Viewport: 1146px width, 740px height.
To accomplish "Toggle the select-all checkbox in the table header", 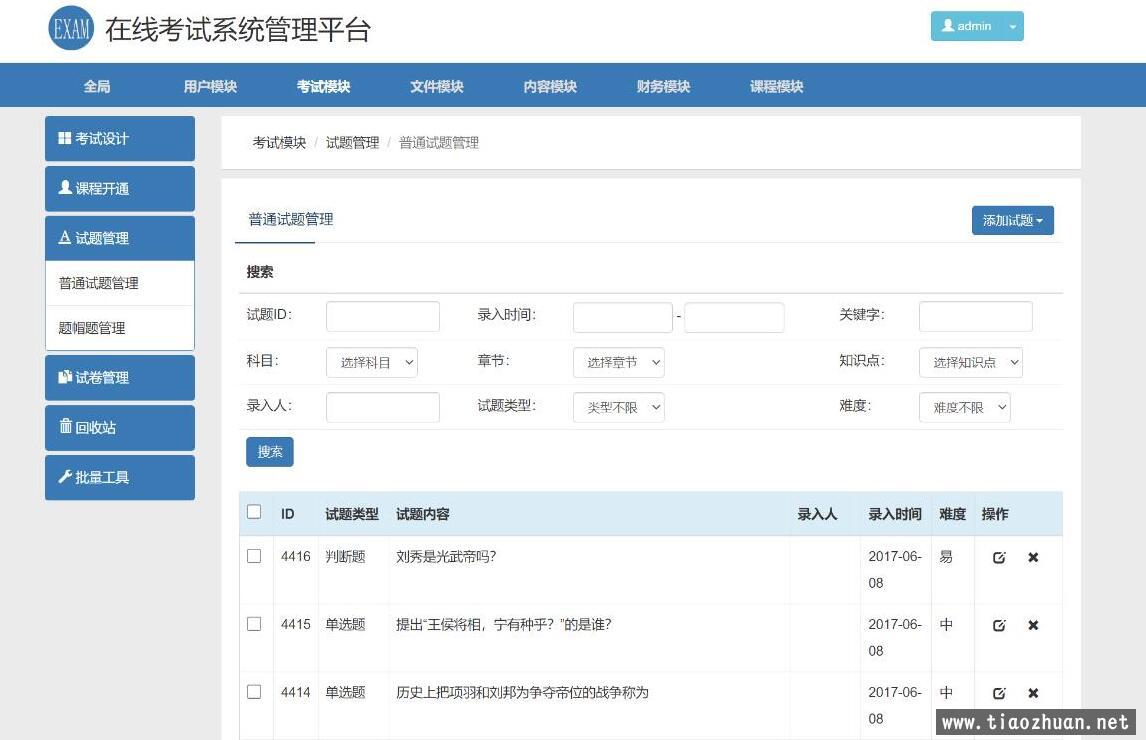I will 254,512.
